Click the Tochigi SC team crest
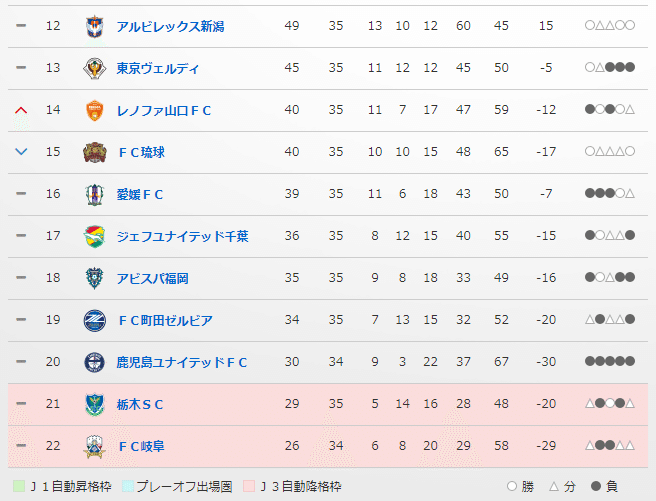The height and width of the screenshot is (501, 656). click(94, 404)
